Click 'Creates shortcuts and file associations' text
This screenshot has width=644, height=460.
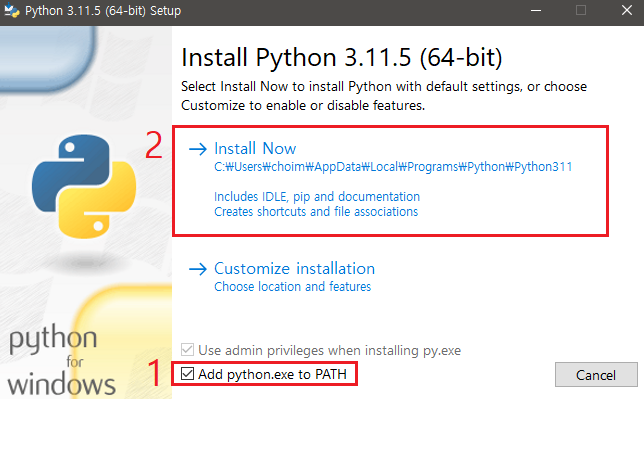click(316, 212)
